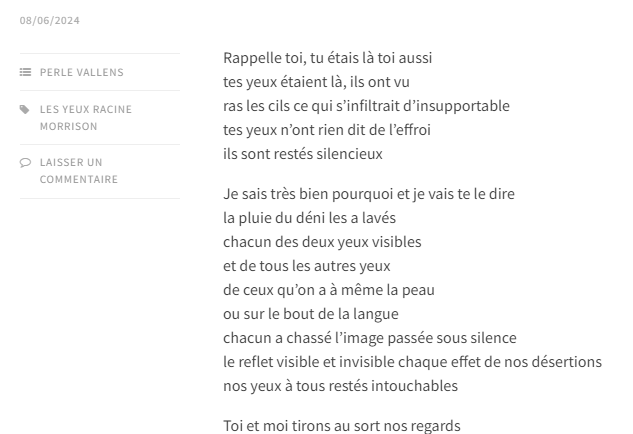The width and height of the screenshot is (633, 434).
Task: Click the line starting "Je sais très bien"
Action: 368,194
